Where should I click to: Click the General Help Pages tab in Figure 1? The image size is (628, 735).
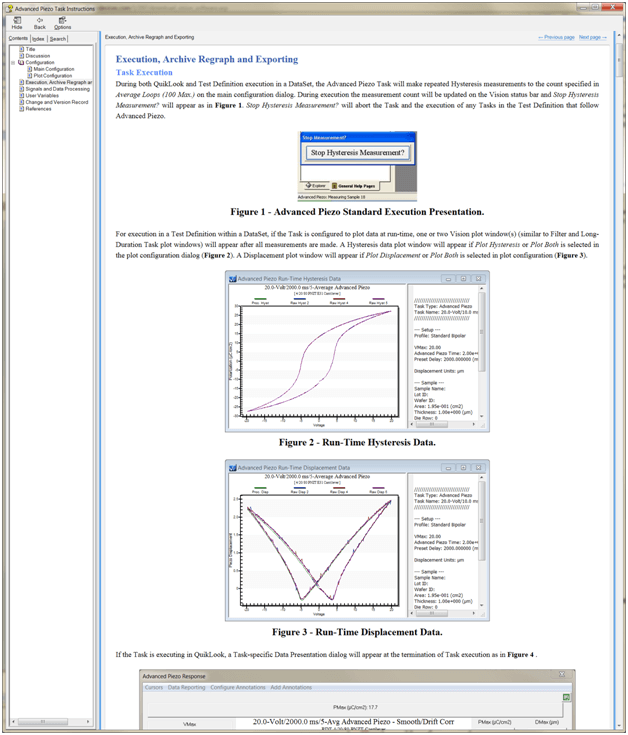tap(355, 186)
